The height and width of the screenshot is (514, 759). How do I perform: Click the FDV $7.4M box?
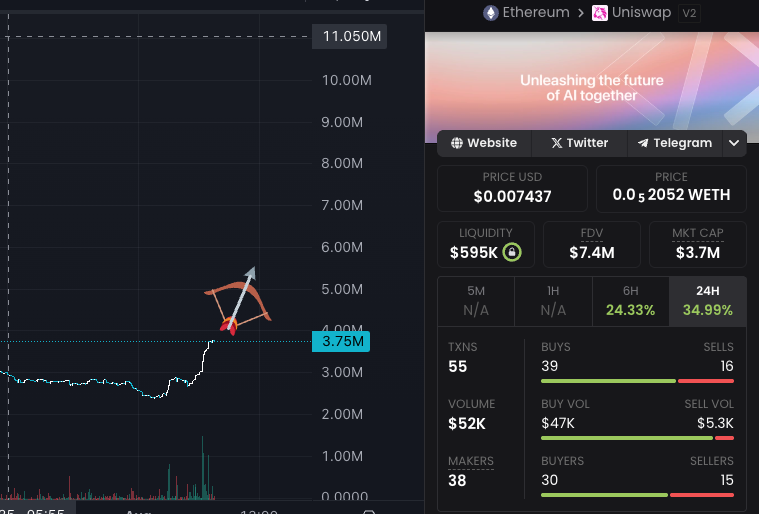click(592, 244)
